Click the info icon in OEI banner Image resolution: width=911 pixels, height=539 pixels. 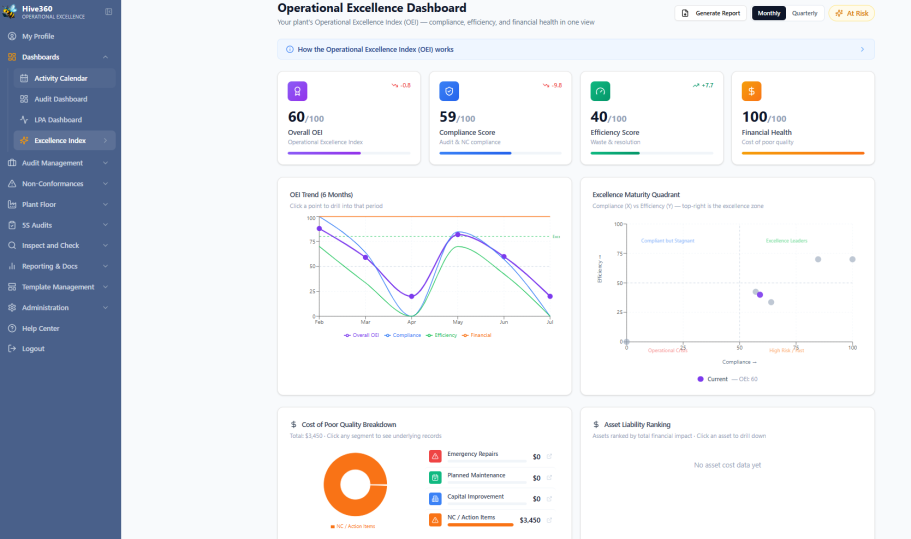tap(290, 49)
